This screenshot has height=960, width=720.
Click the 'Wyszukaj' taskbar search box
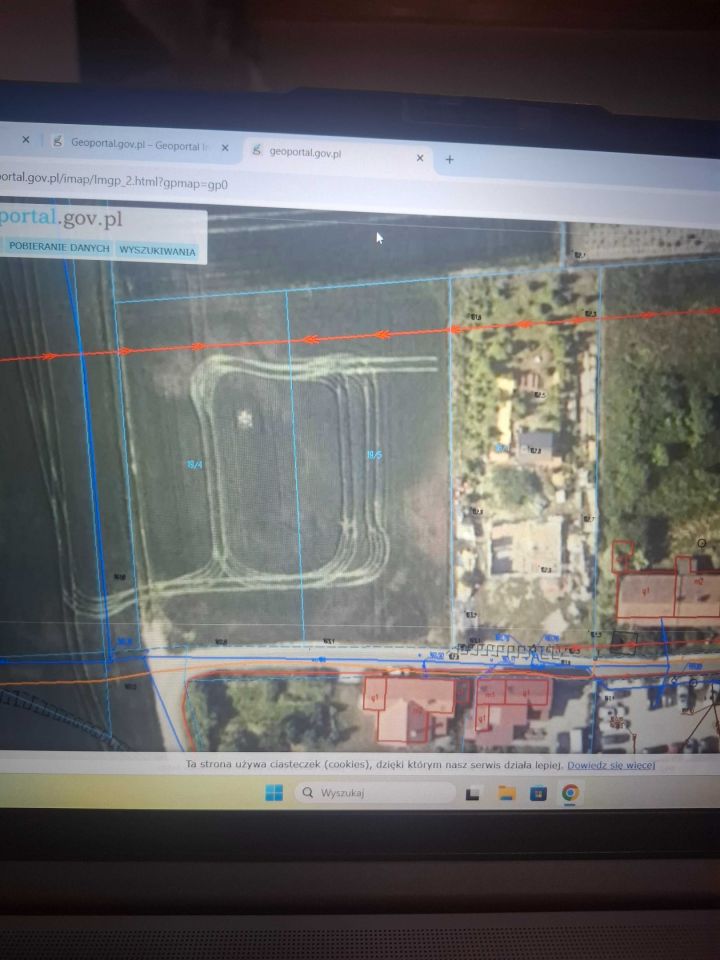click(x=375, y=793)
